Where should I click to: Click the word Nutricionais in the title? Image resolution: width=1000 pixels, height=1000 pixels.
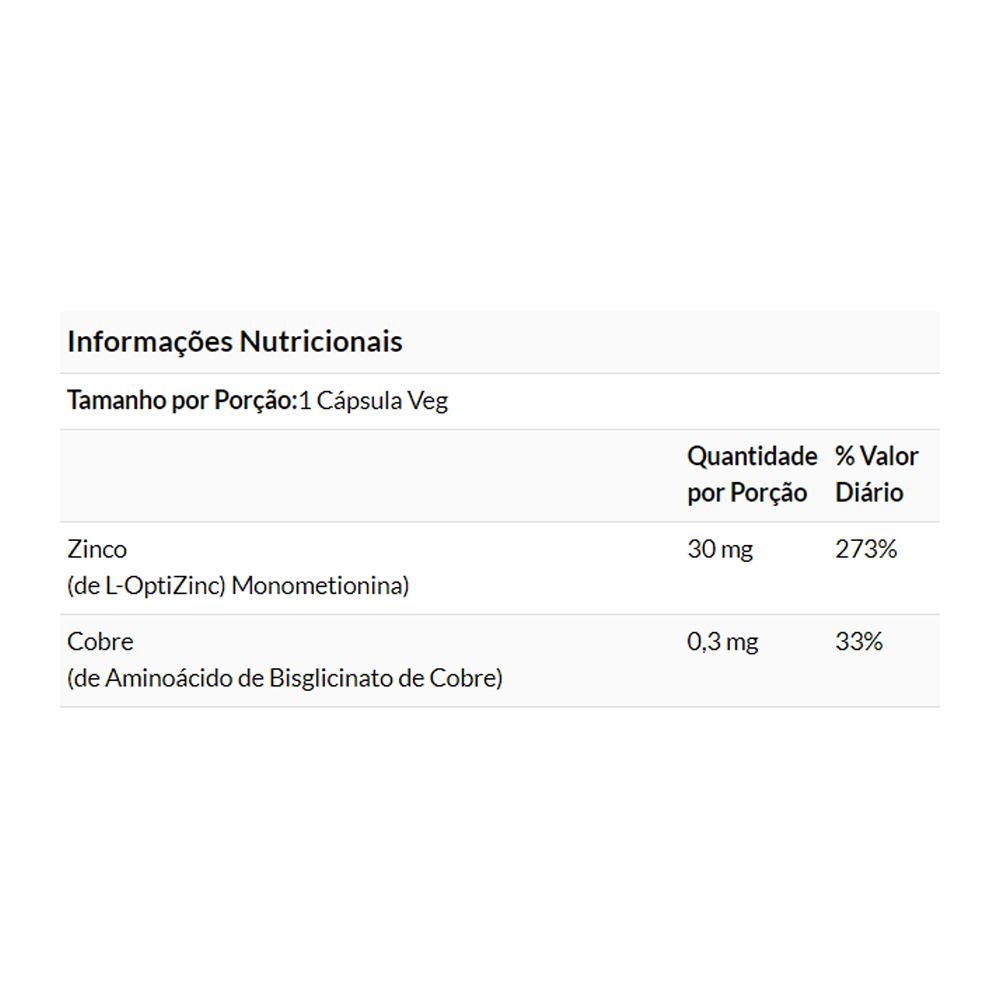(x=321, y=342)
